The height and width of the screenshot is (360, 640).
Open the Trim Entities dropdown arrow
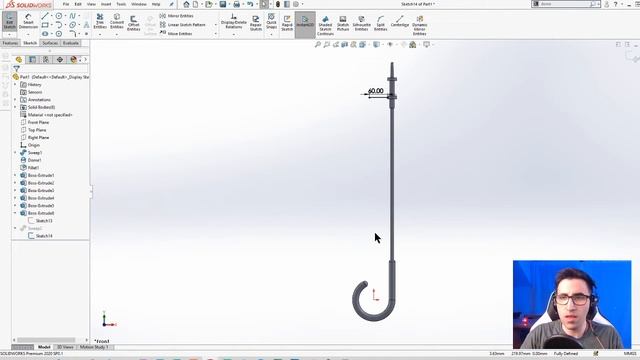click(100, 34)
